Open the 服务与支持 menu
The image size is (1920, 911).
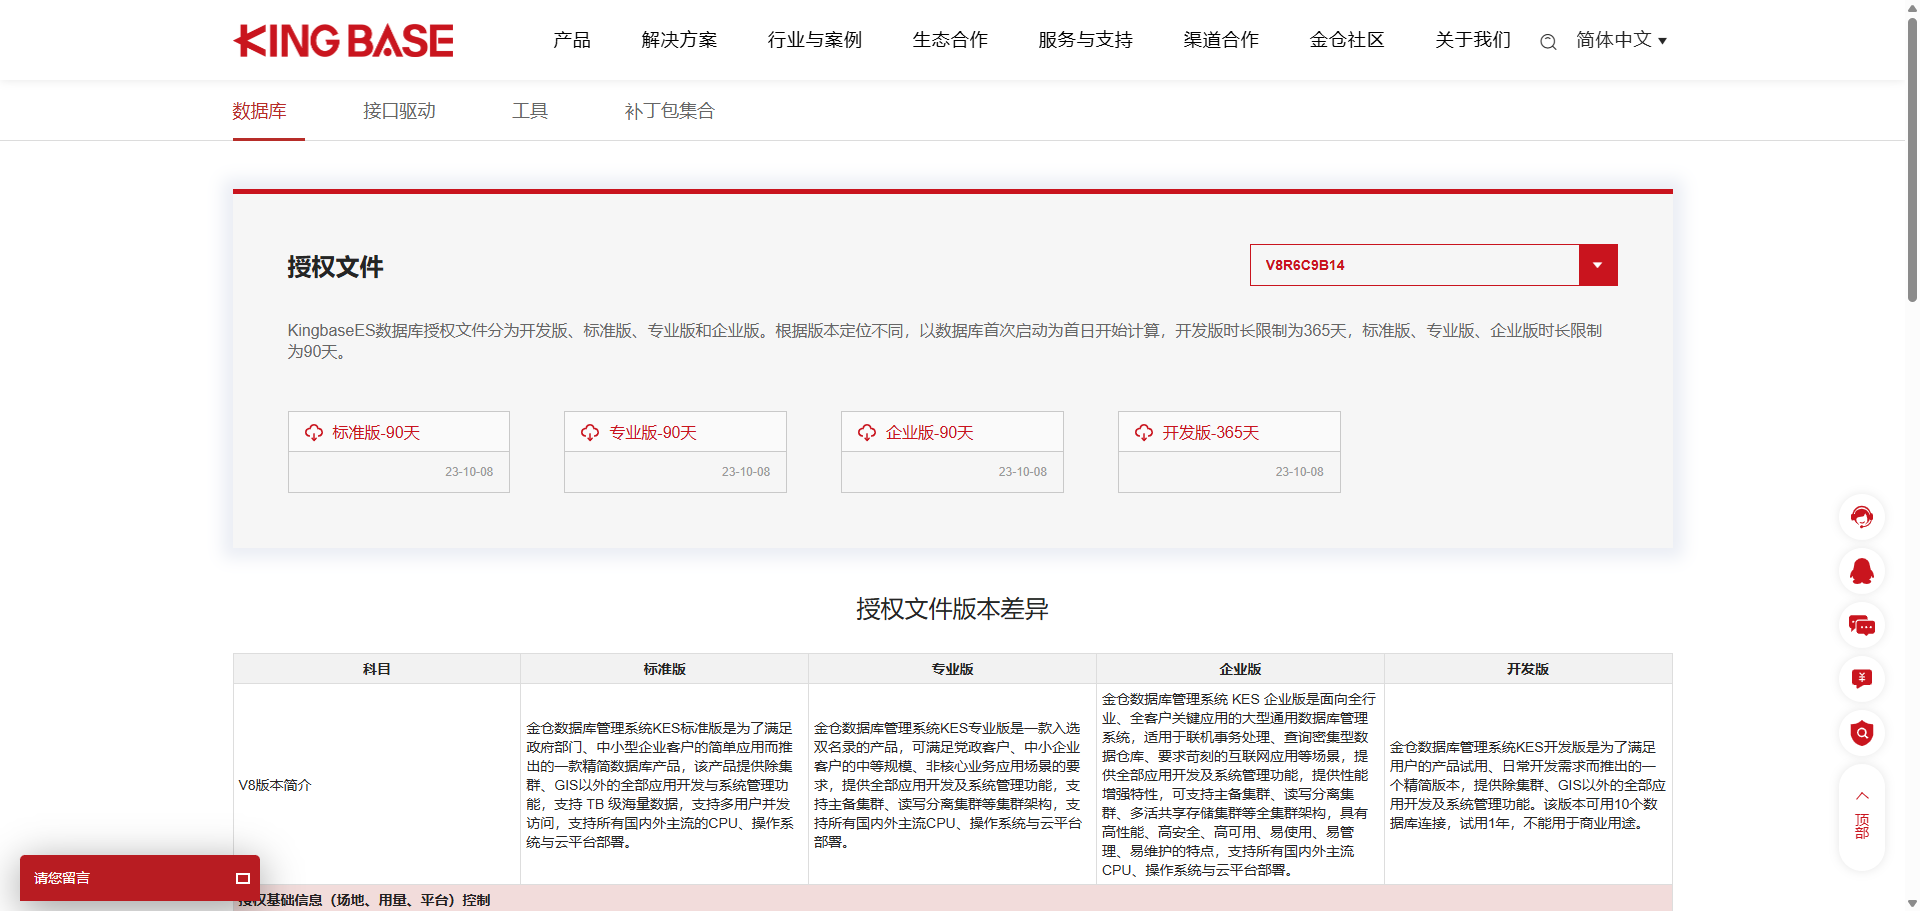[1085, 40]
